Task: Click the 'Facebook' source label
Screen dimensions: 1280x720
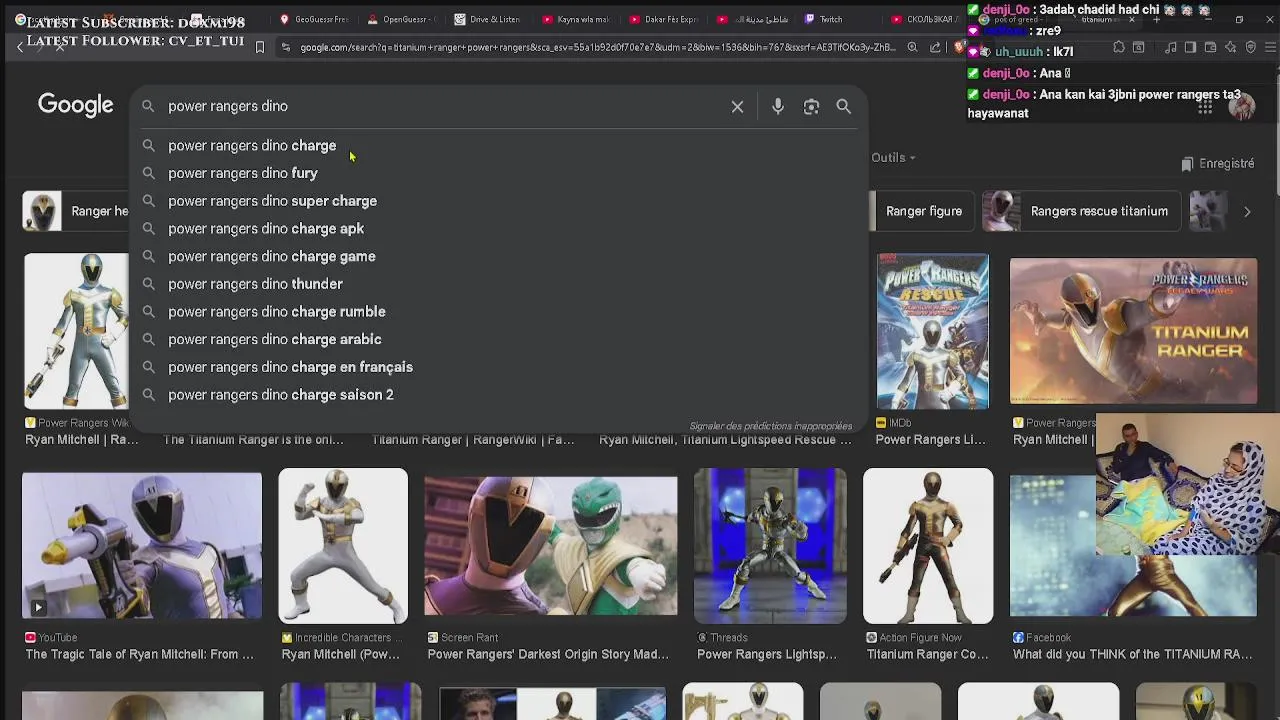Action: [x=1048, y=638]
